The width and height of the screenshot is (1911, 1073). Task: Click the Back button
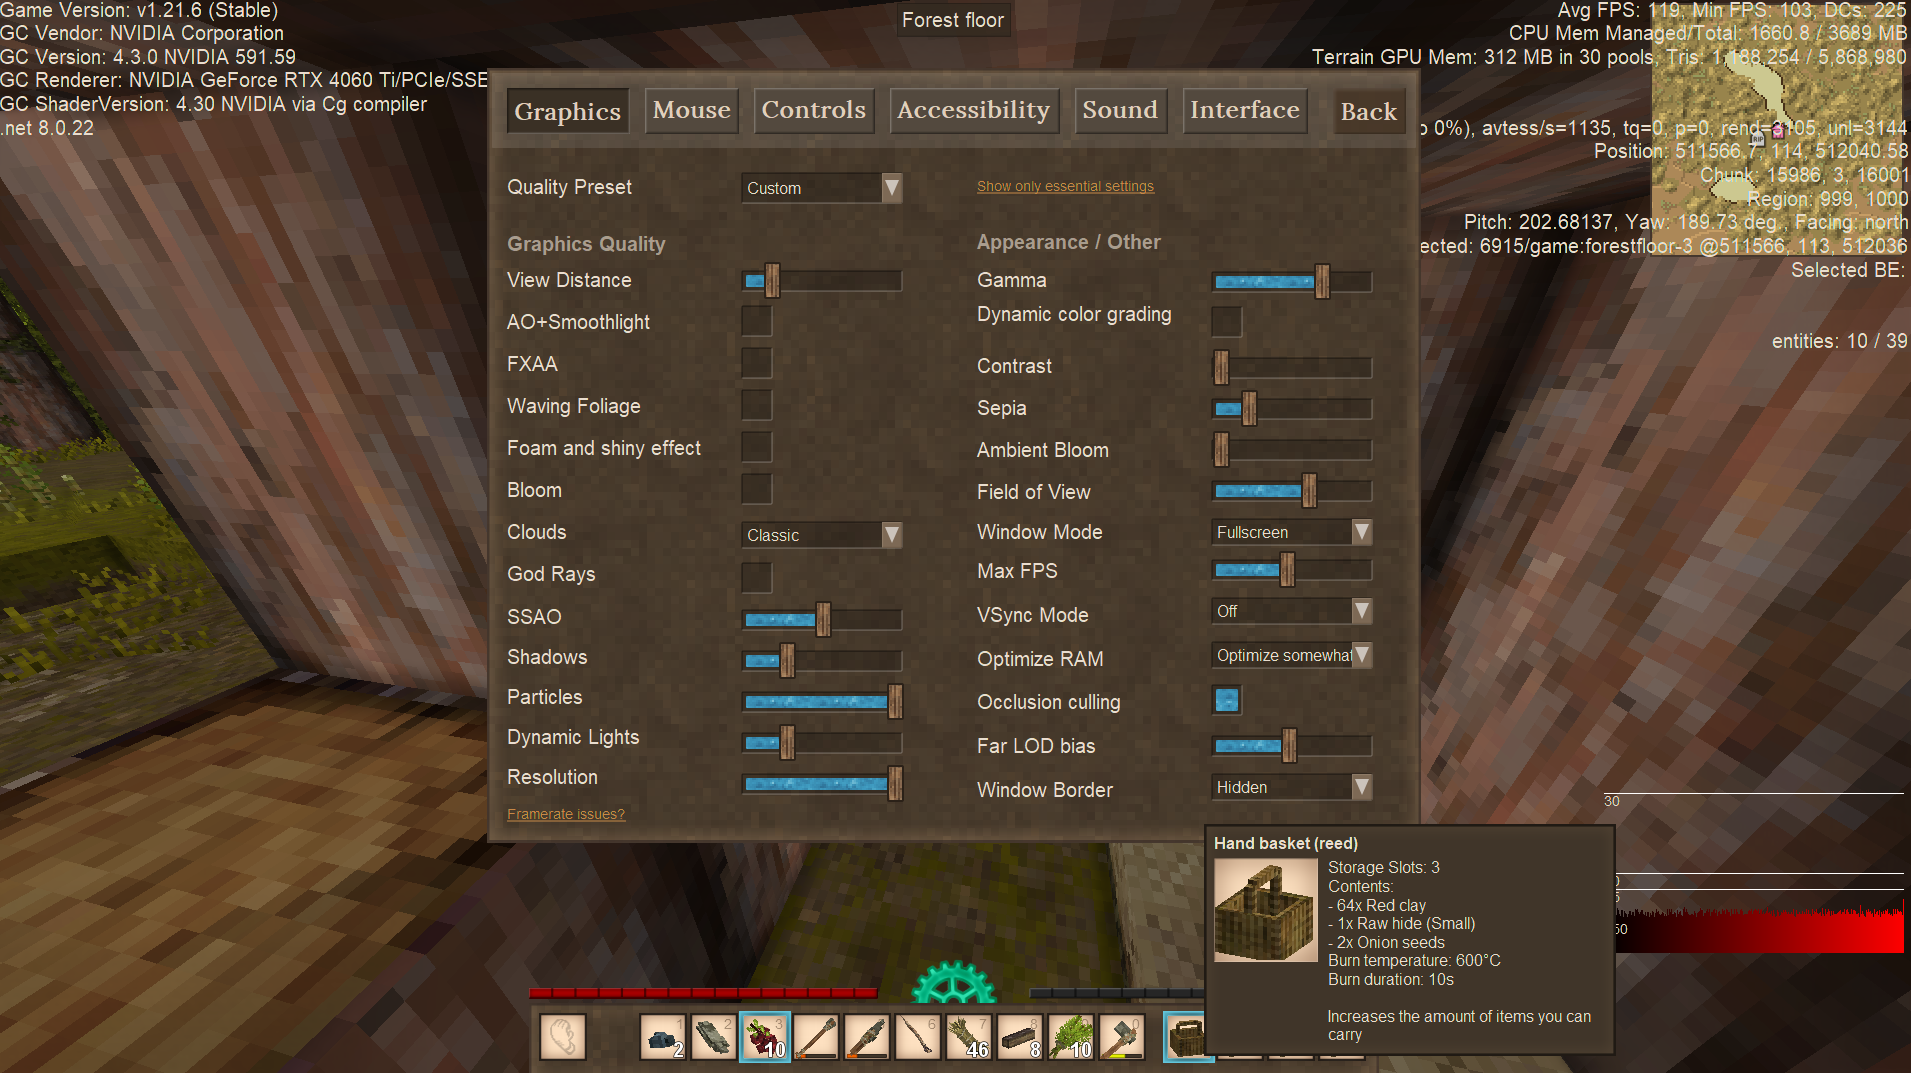(x=1368, y=112)
